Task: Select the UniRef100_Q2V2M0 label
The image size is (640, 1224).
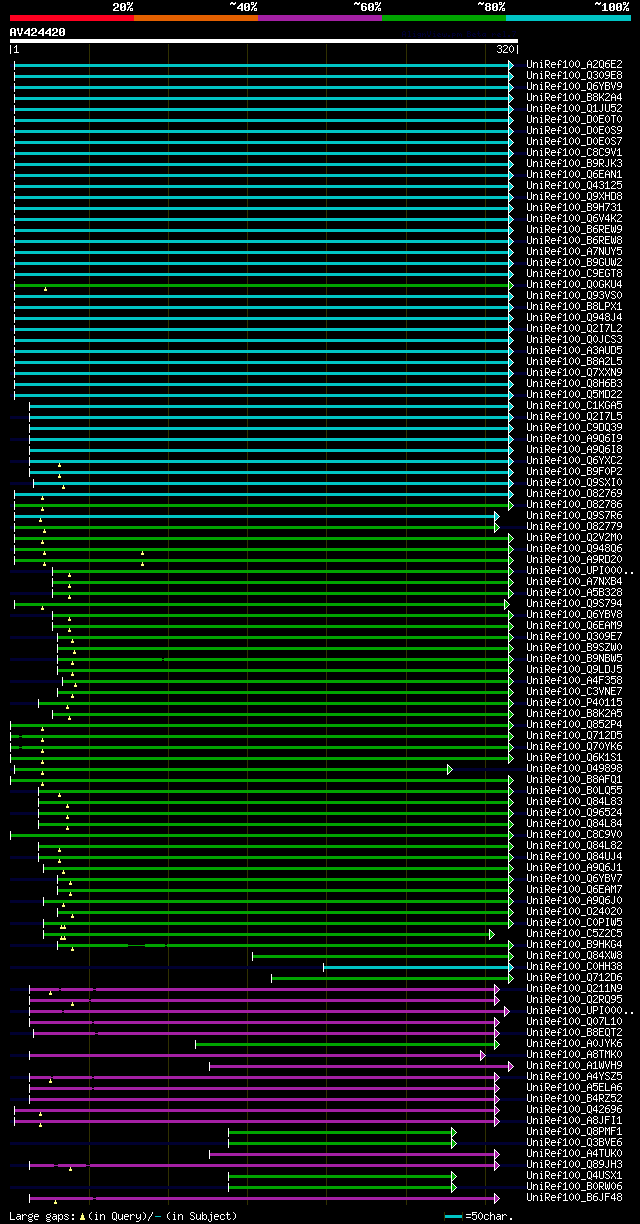Action: [574, 537]
